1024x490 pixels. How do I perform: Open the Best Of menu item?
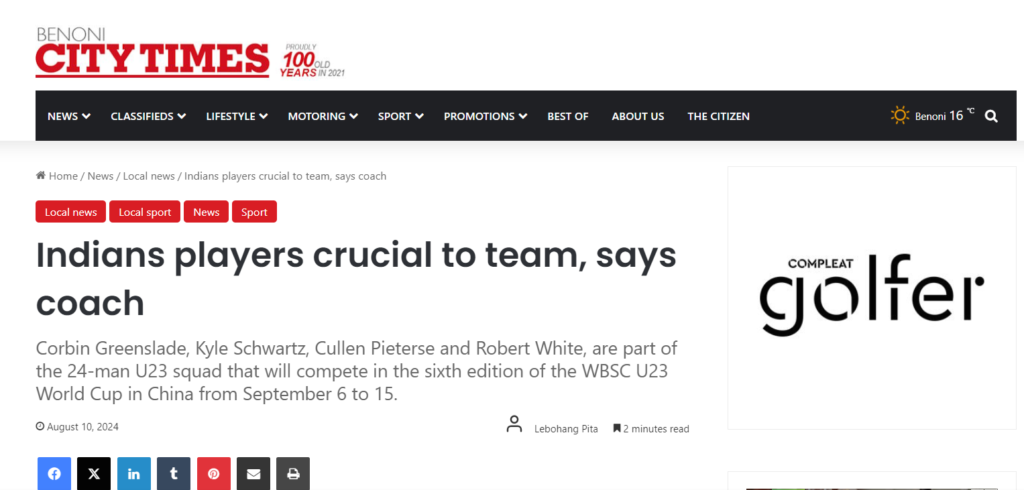[x=568, y=116]
